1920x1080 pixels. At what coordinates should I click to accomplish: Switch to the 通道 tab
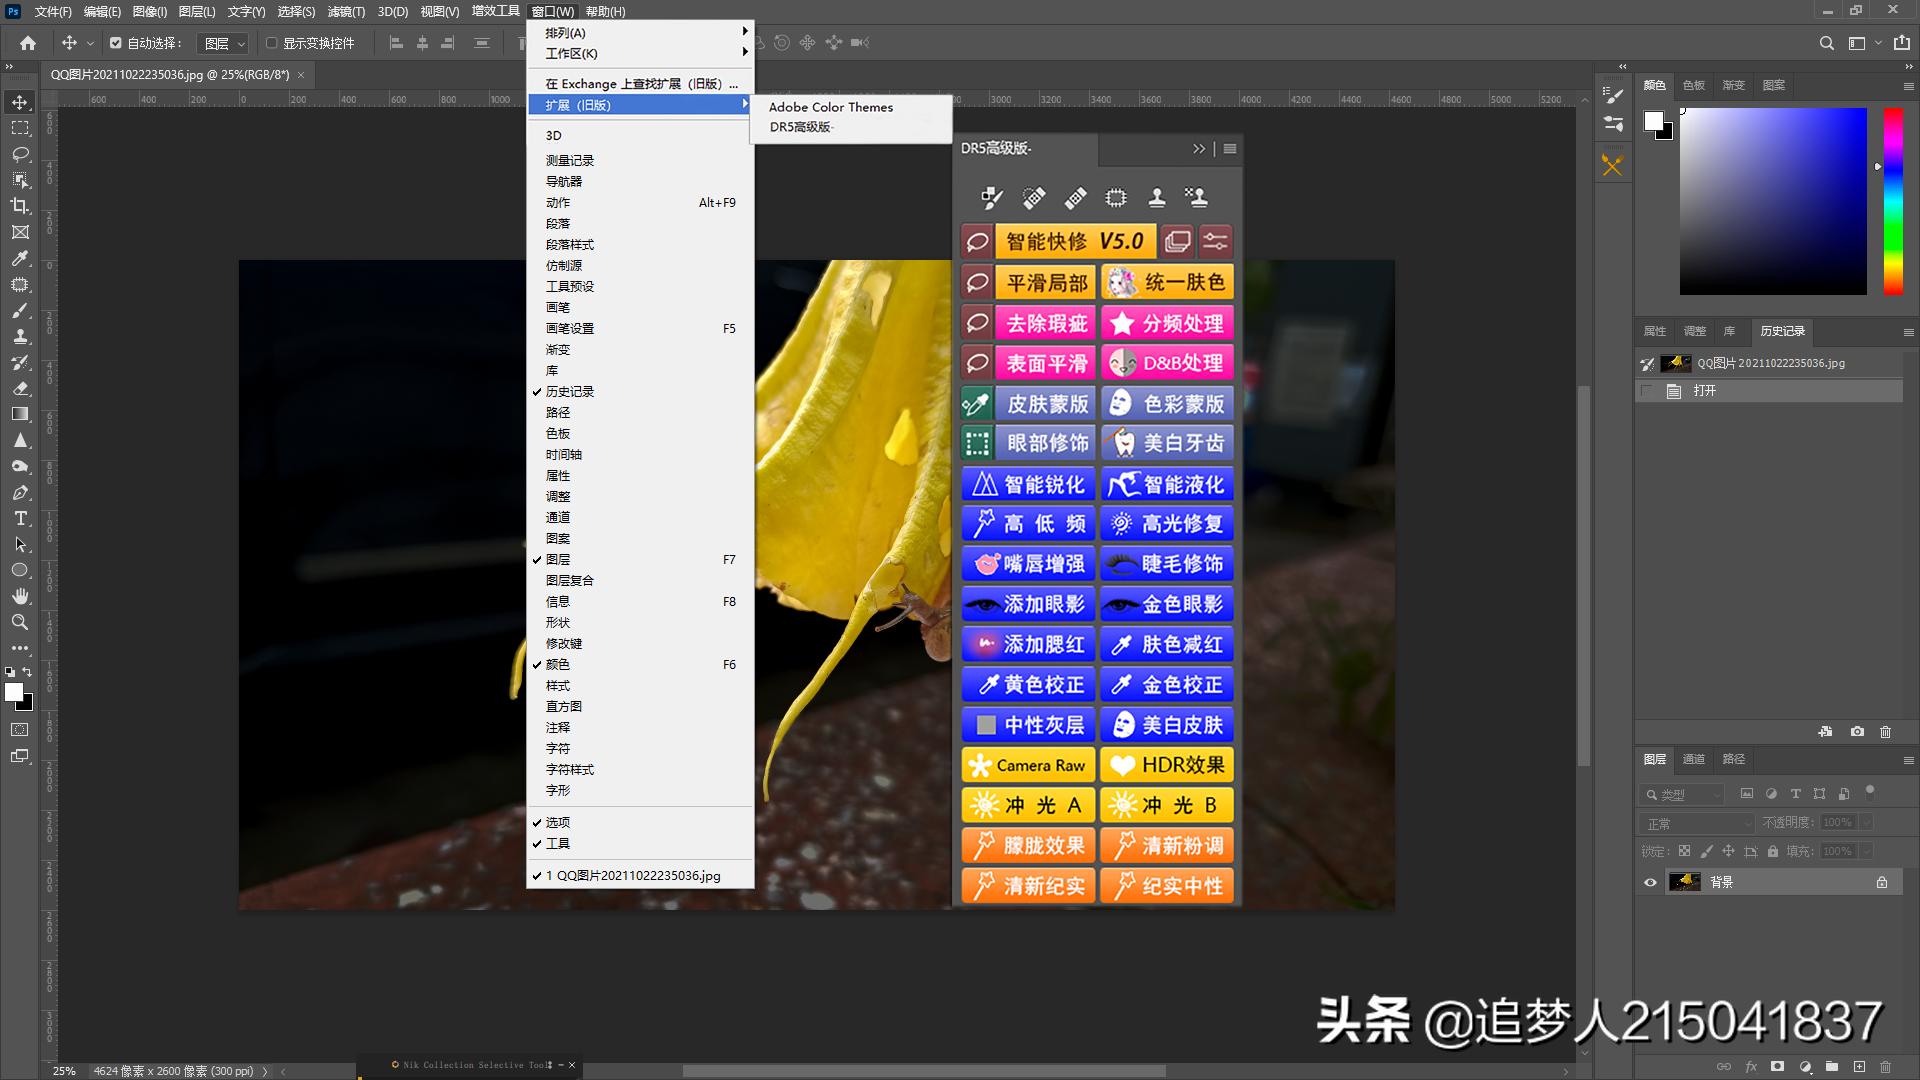(1693, 760)
